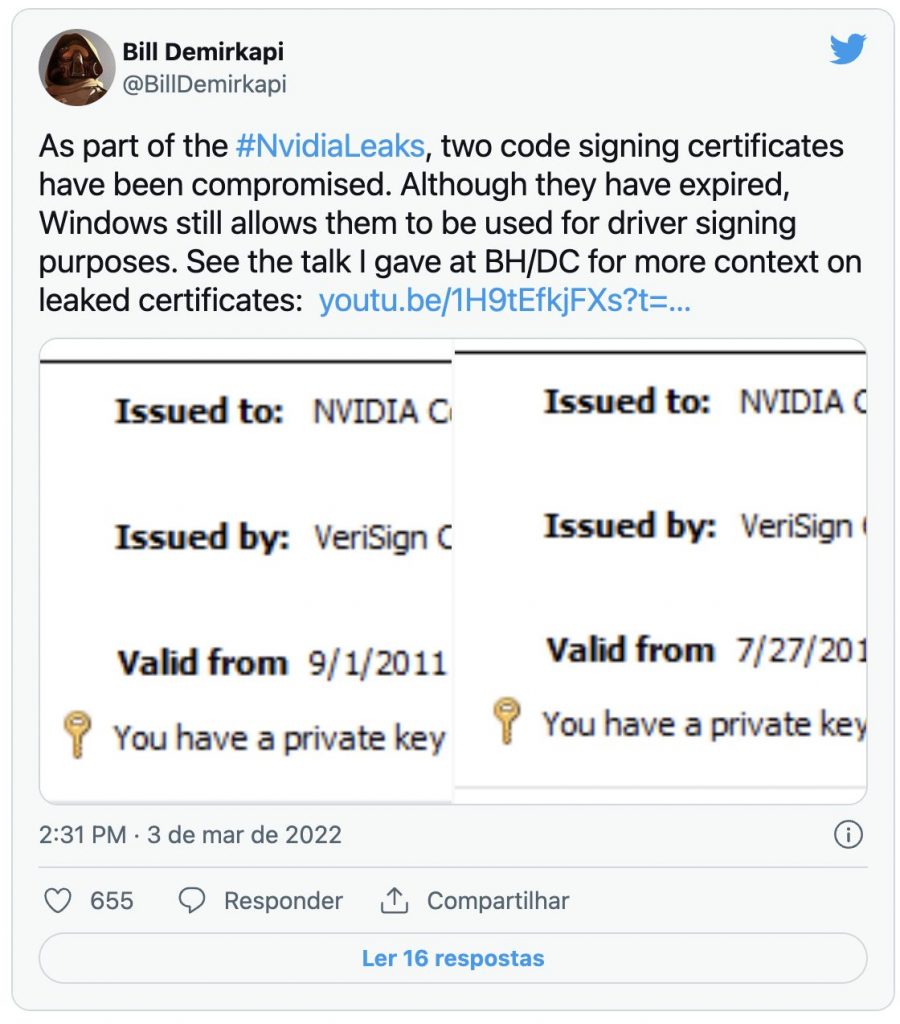Follow the youtu.be talk link
The image size is (900, 1024).
(x=504, y=300)
